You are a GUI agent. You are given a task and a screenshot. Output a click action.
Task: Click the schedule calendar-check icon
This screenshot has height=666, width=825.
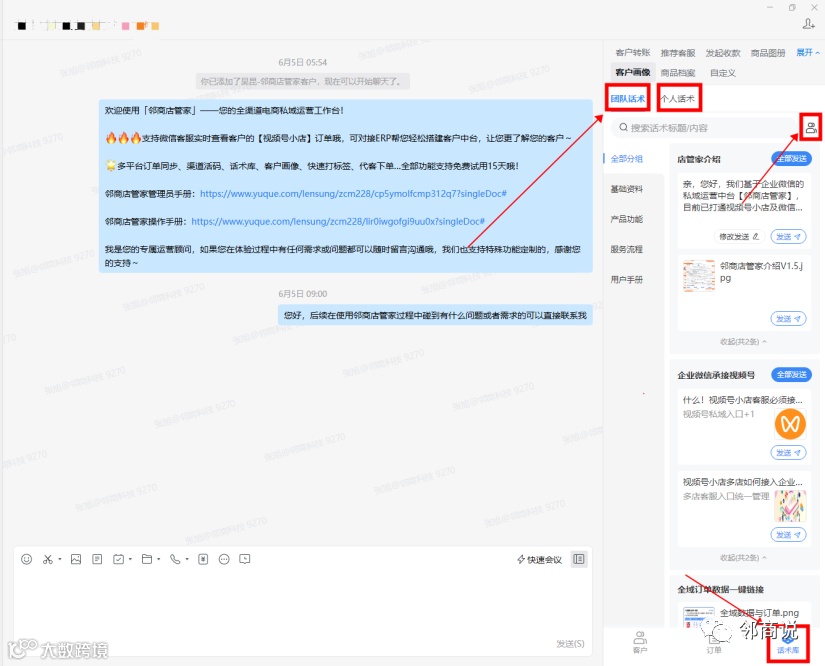[x=118, y=559]
